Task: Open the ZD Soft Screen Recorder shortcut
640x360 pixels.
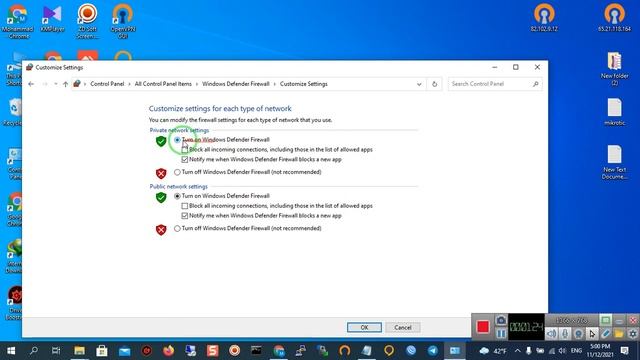Action: tap(87, 21)
